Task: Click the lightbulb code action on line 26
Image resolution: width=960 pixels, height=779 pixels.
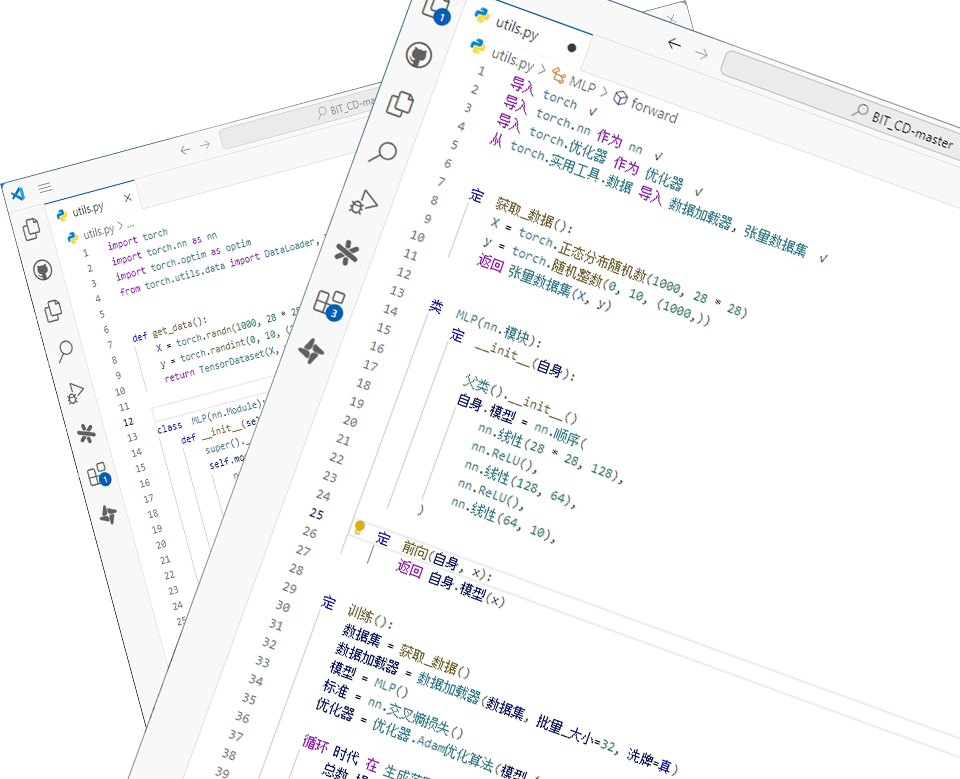Action: pos(360,527)
